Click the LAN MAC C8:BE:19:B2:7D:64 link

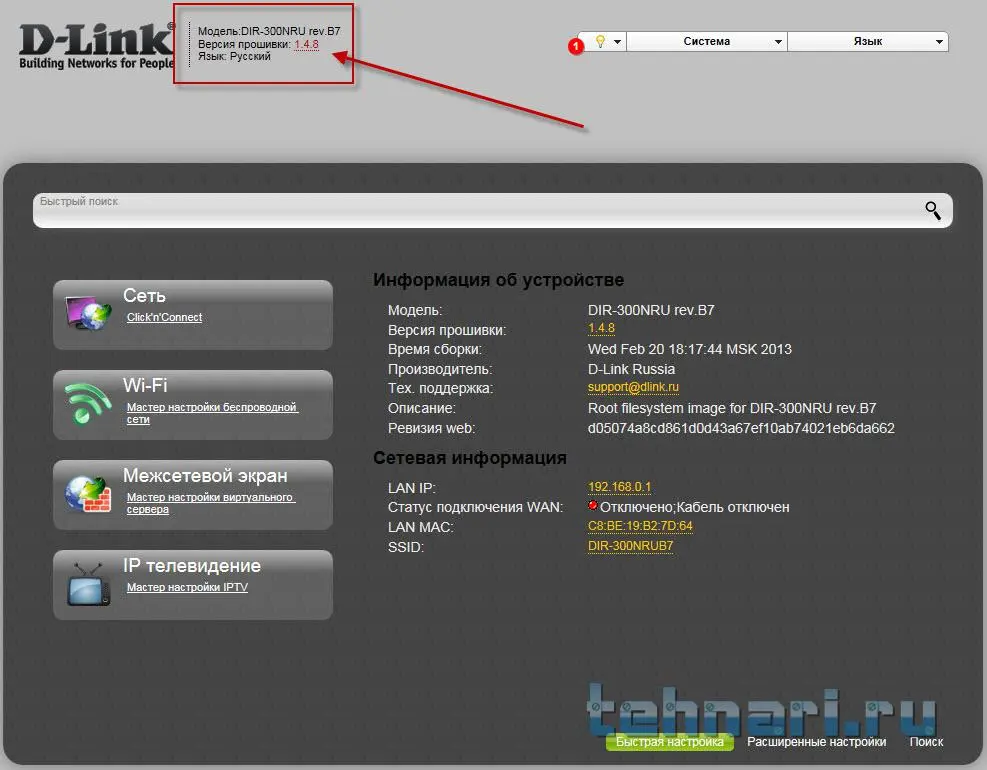pyautogui.click(x=640, y=526)
